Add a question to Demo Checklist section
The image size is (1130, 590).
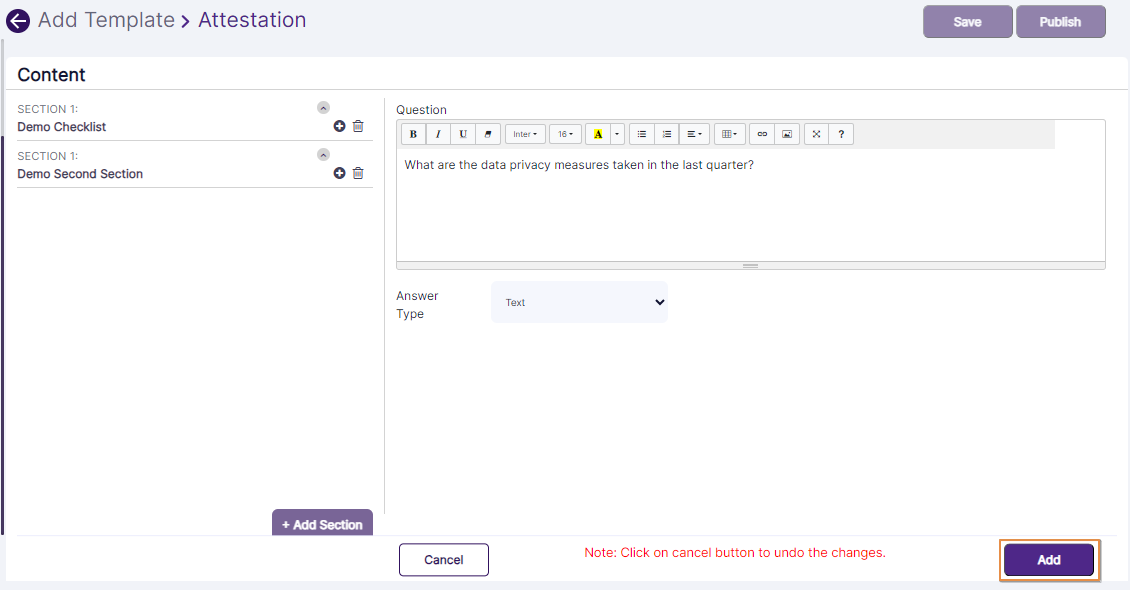pyautogui.click(x=339, y=126)
